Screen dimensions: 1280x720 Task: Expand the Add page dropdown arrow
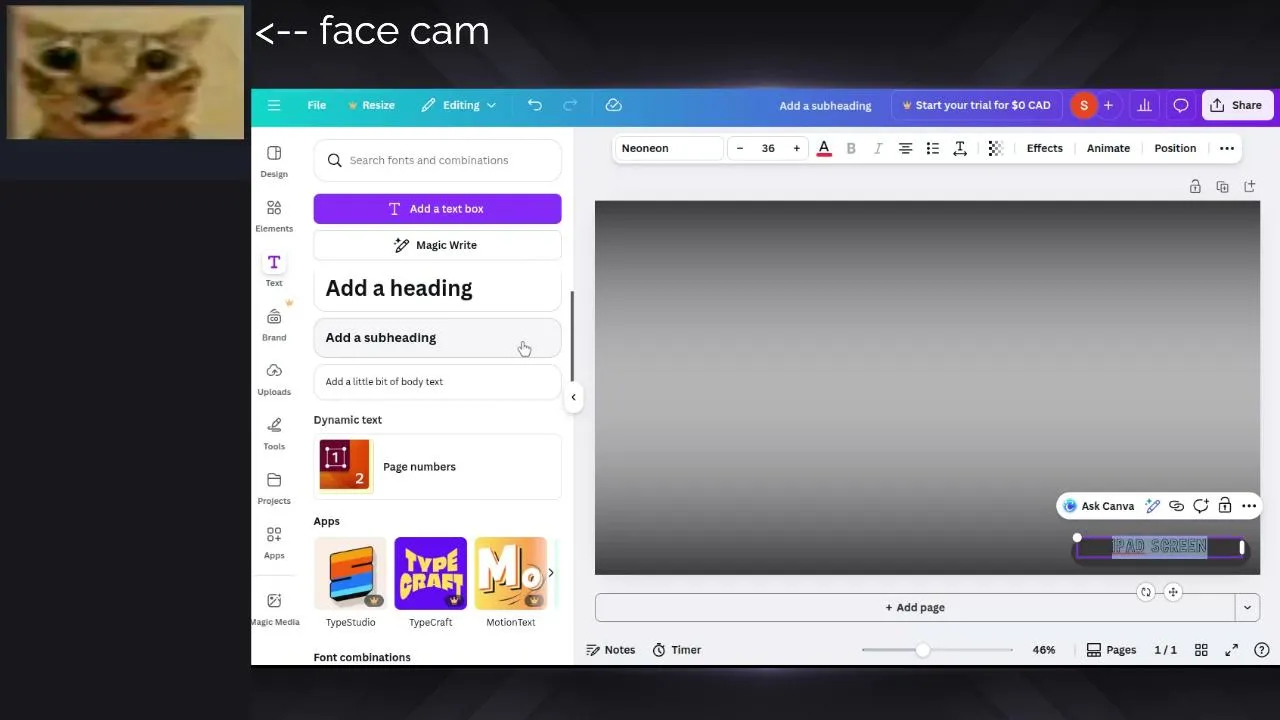(x=1247, y=607)
